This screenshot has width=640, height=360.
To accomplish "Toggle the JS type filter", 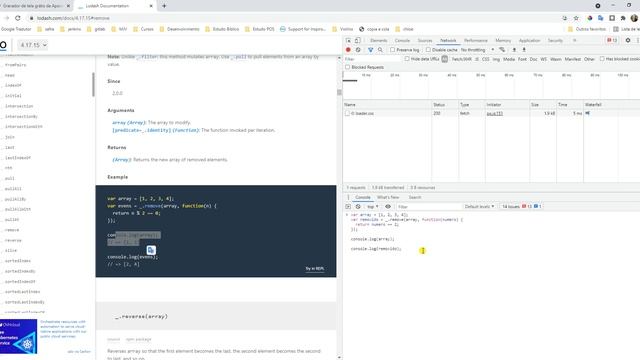I will coord(477,59).
